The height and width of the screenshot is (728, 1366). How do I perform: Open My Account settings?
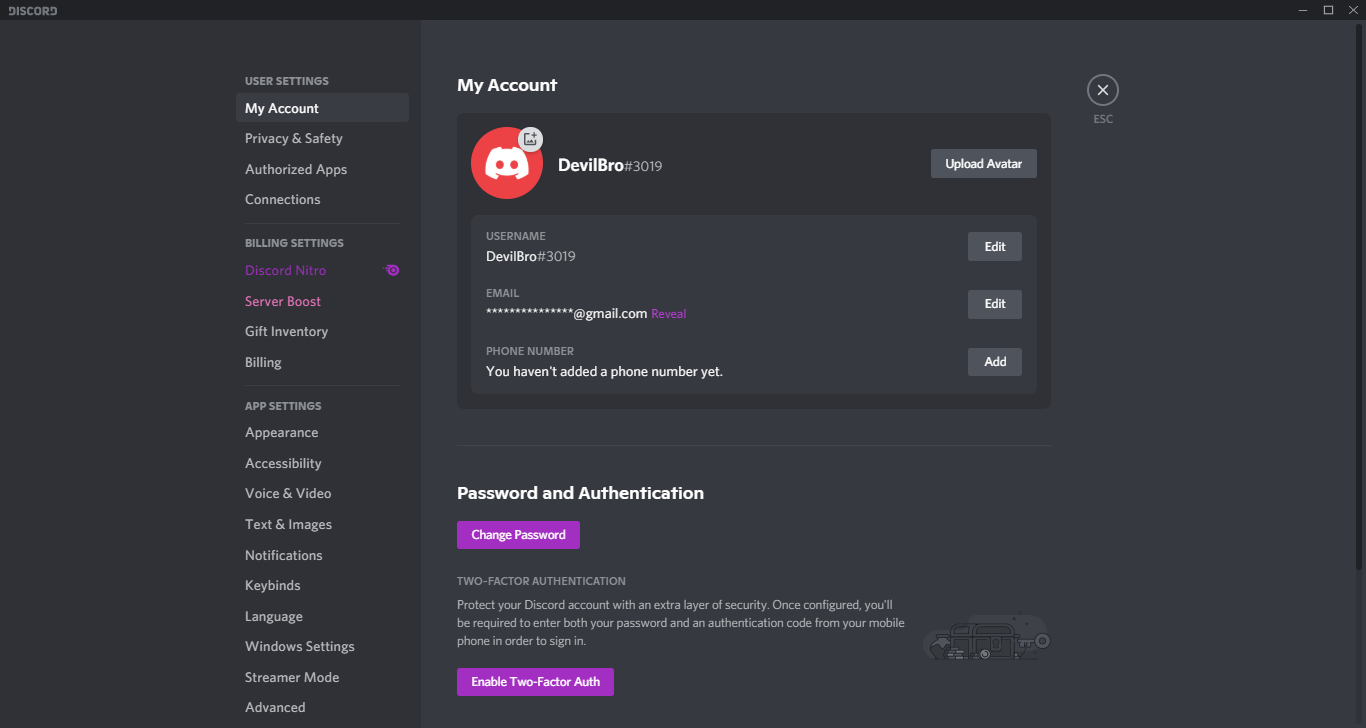[x=322, y=108]
